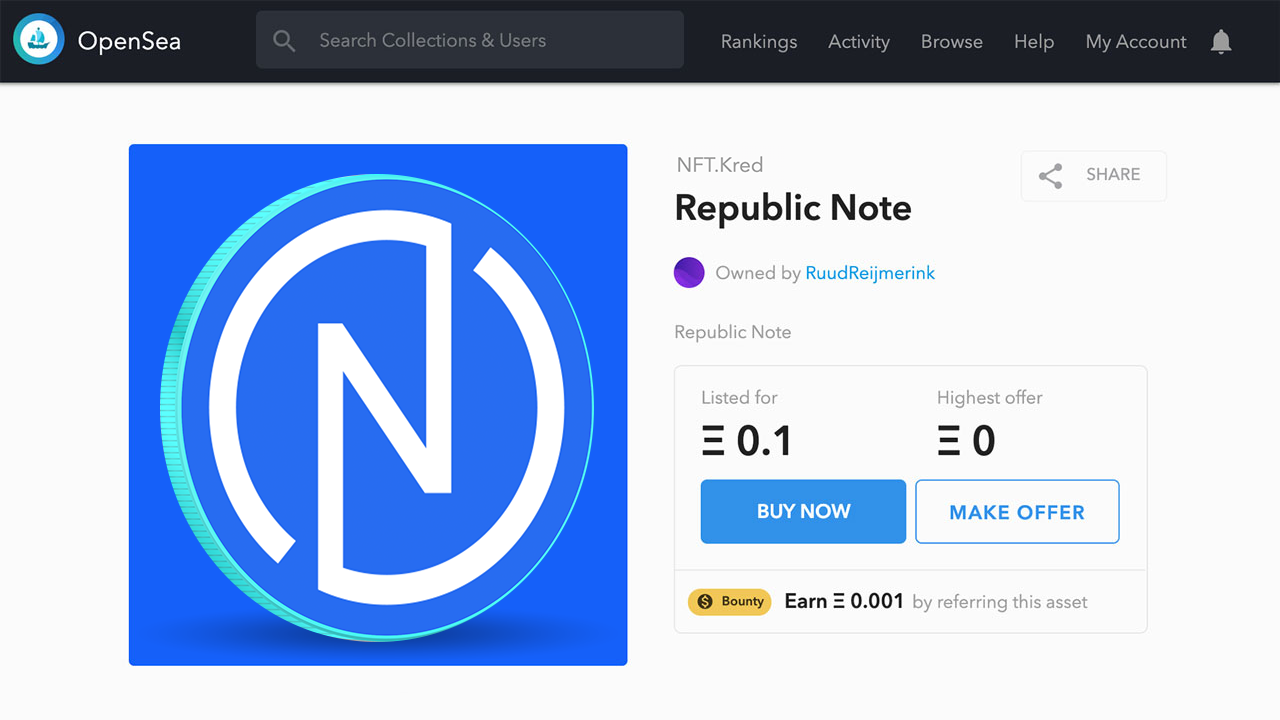Click the share arrow icon
This screenshot has height=720, width=1280.
tap(1050, 176)
